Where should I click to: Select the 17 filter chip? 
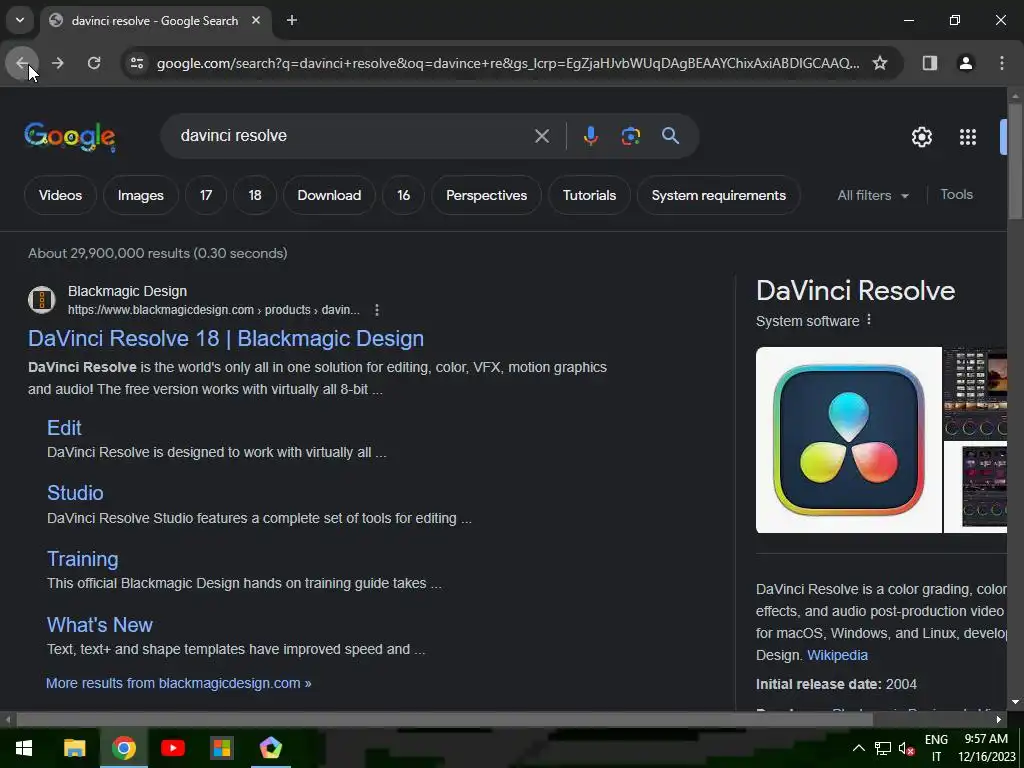pyautogui.click(x=206, y=195)
